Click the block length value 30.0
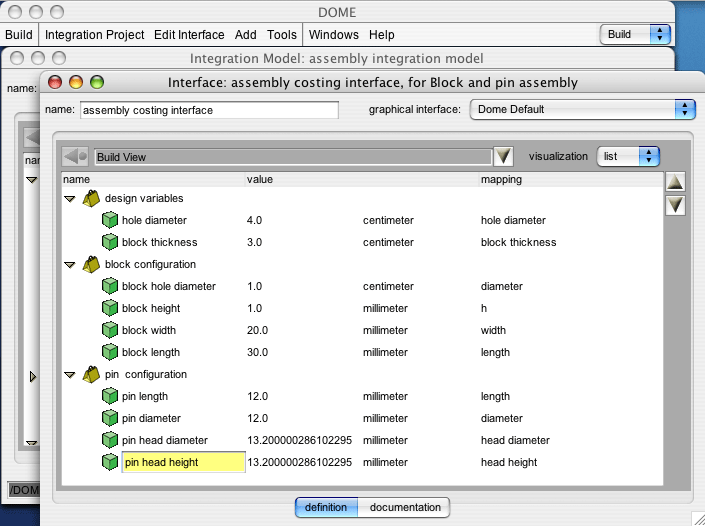The height and width of the screenshot is (526, 705). [258, 352]
